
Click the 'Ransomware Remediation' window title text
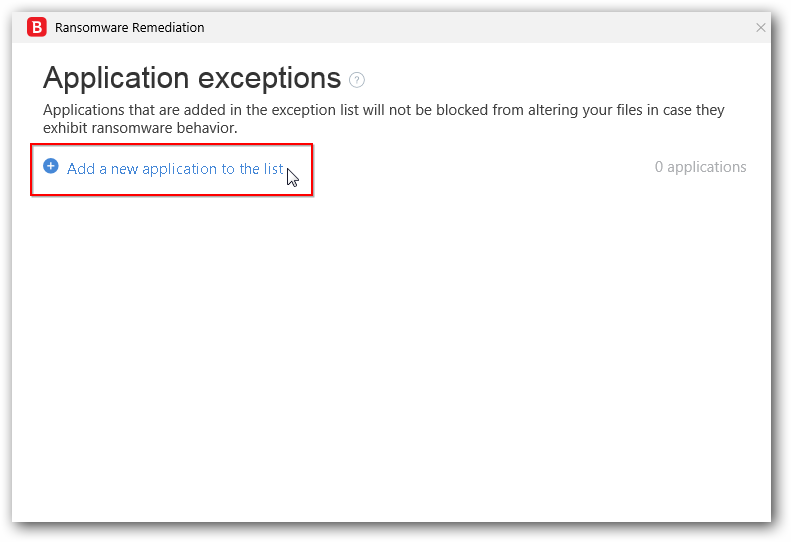coord(129,28)
